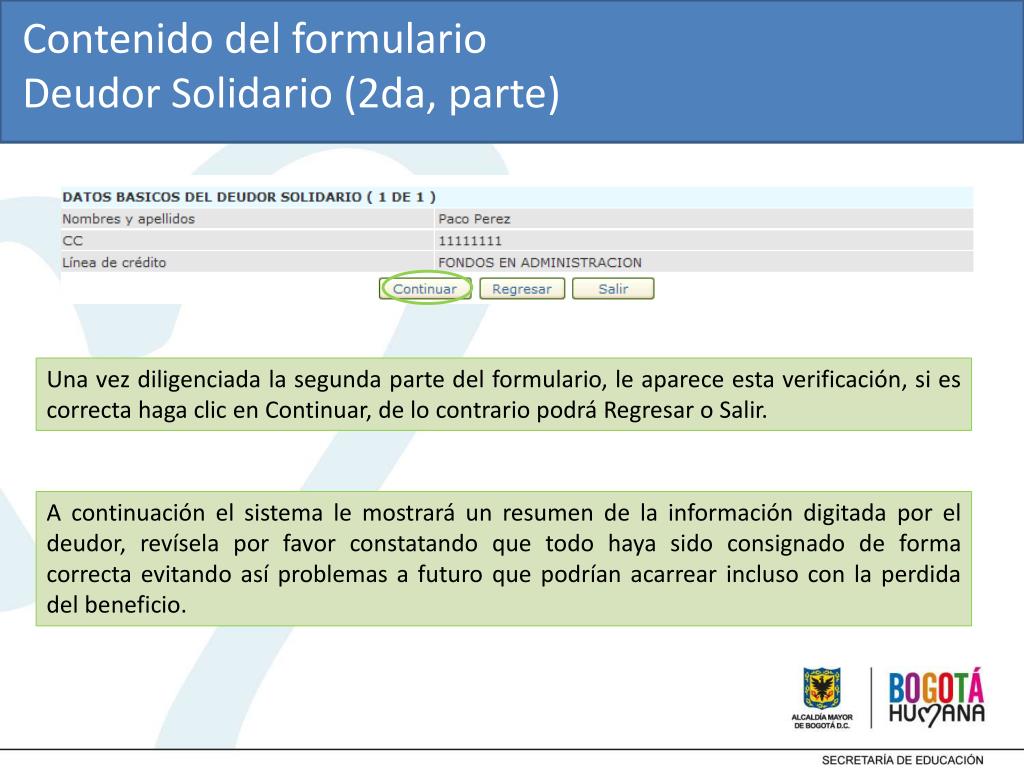The image size is (1024, 768).
Task: Select the name value 'Paco Perez'
Action: (x=474, y=219)
